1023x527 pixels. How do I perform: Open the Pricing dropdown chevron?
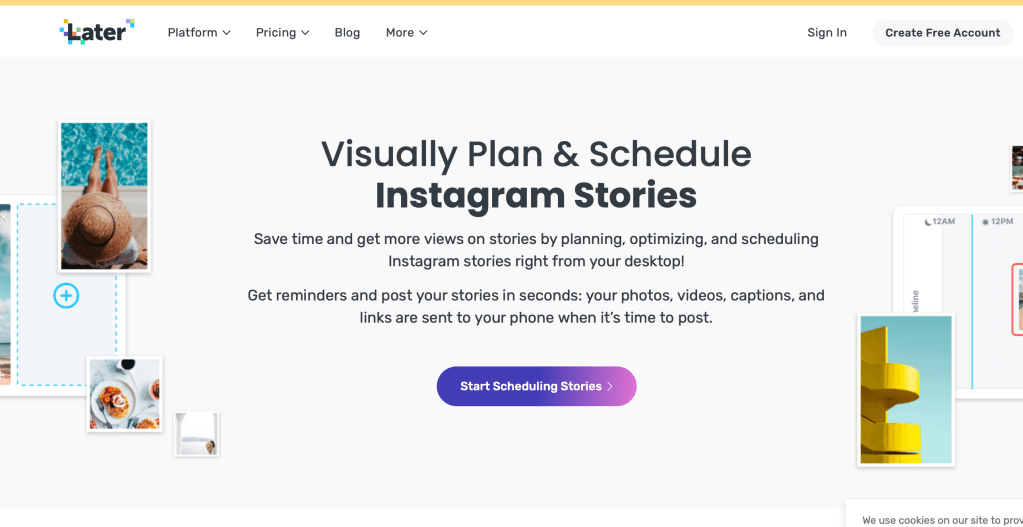305,33
